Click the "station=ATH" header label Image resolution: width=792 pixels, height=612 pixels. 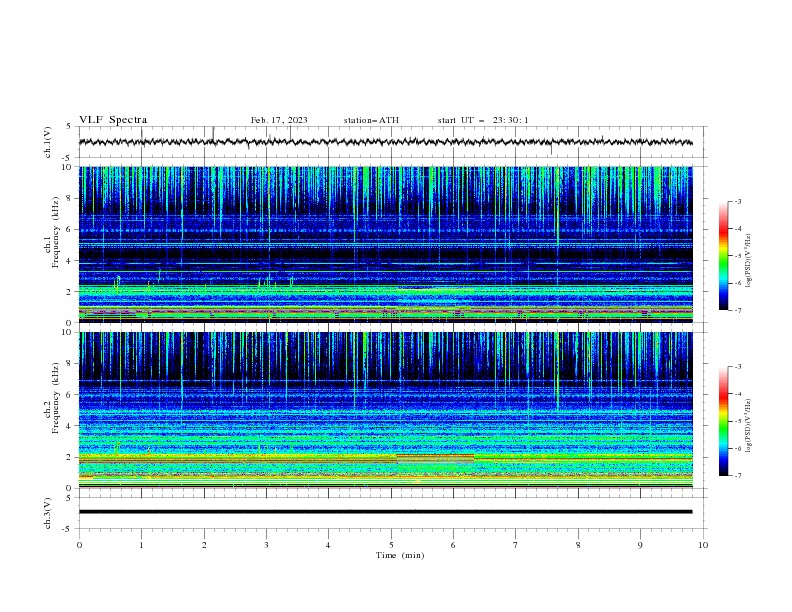(x=371, y=120)
